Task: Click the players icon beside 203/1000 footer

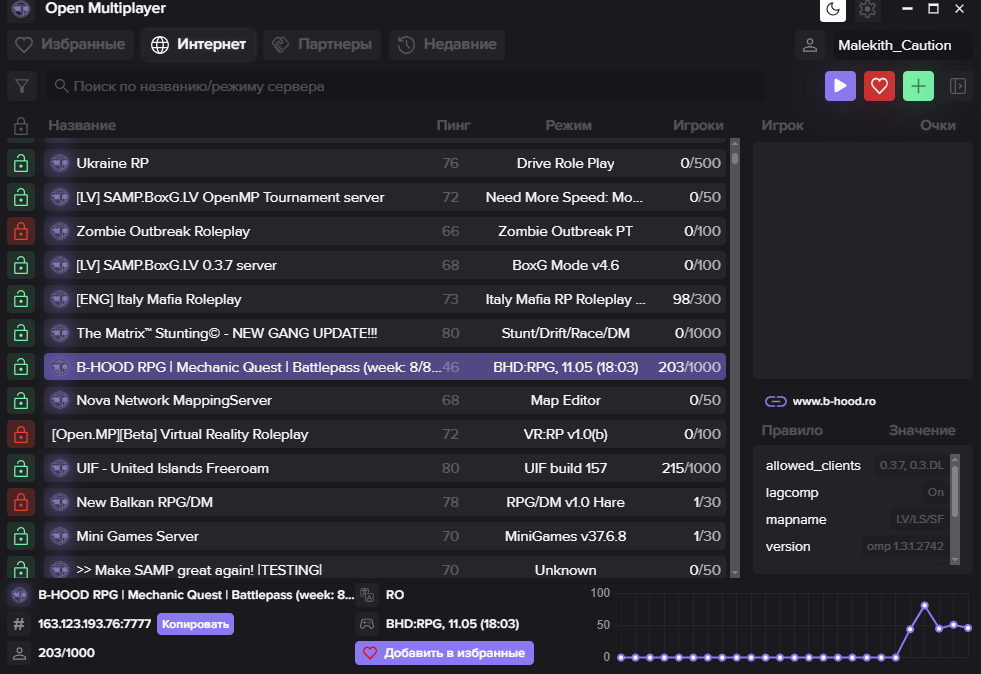Action: coord(19,653)
